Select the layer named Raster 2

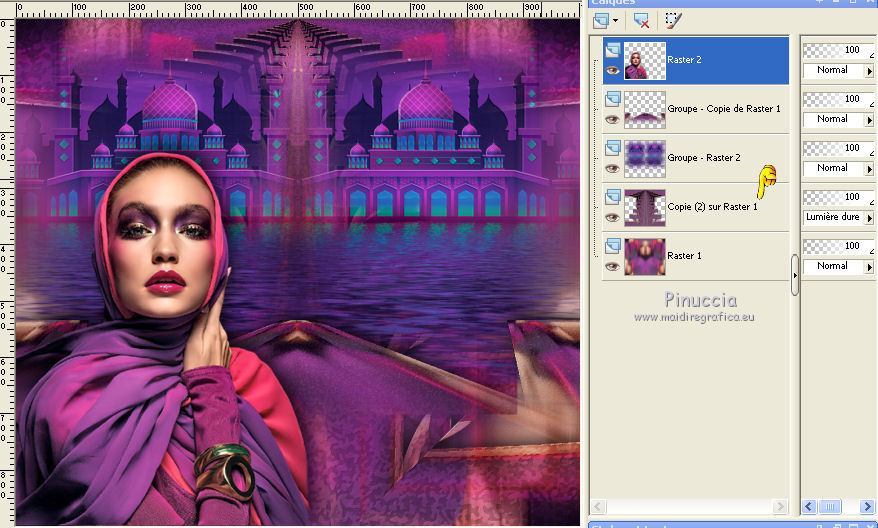coord(684,59)
